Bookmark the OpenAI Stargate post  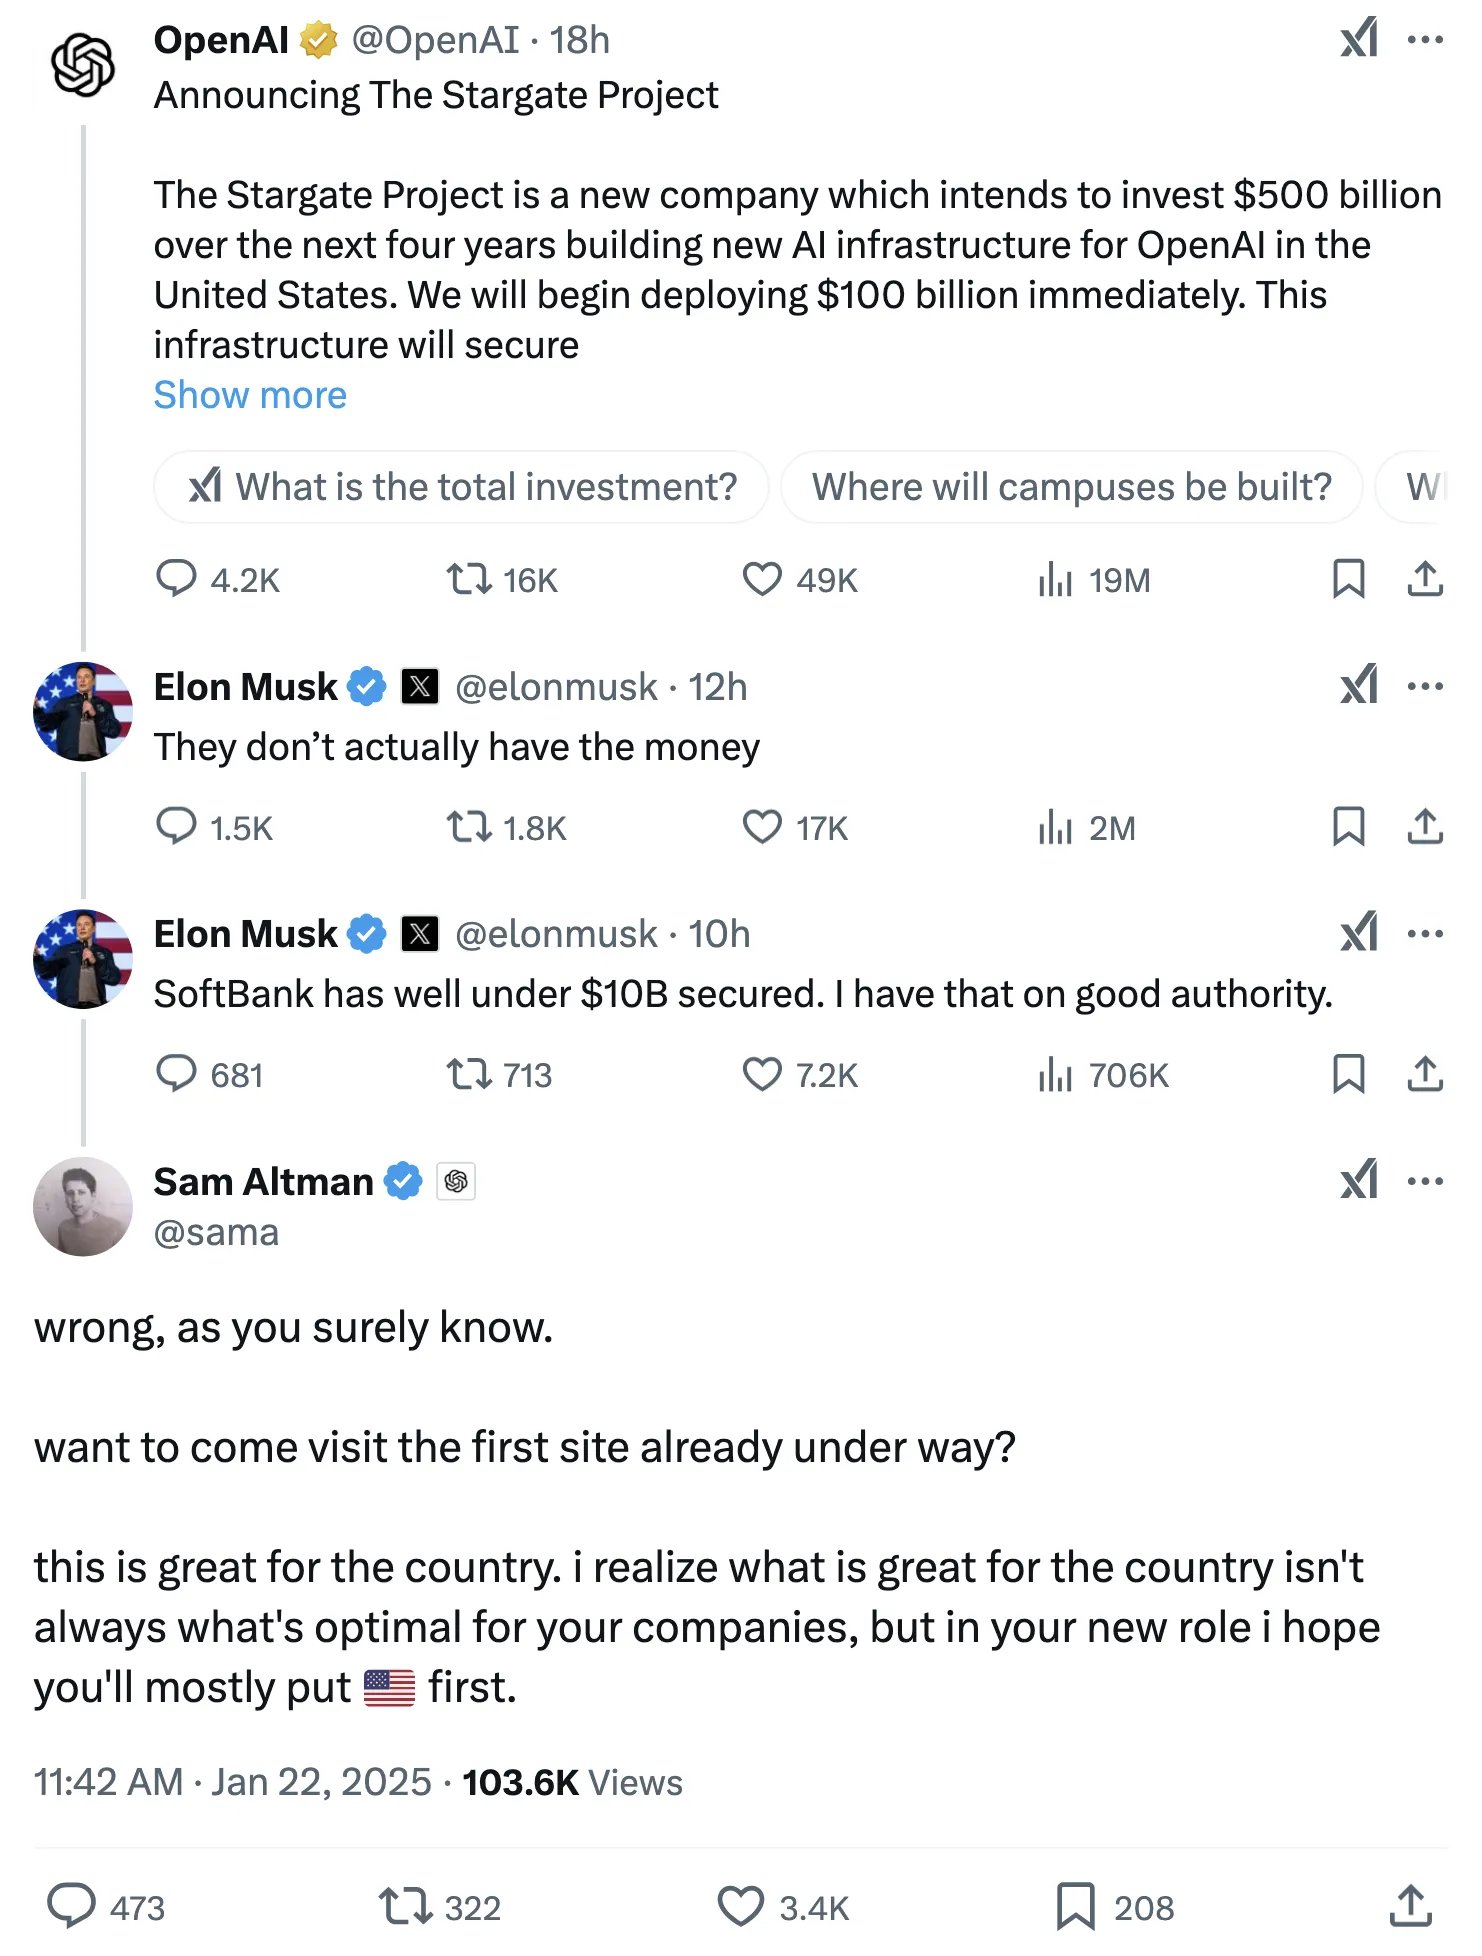pos(1348,579)
